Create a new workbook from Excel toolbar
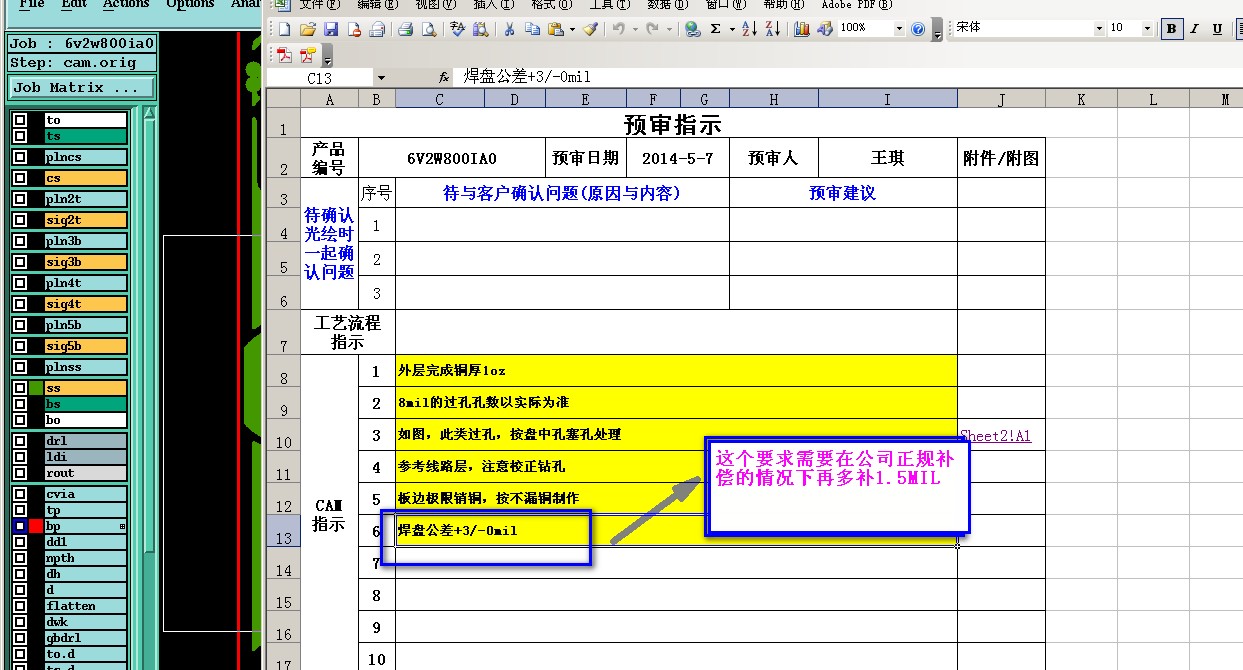1243x670 pixels. pos(285,29)
